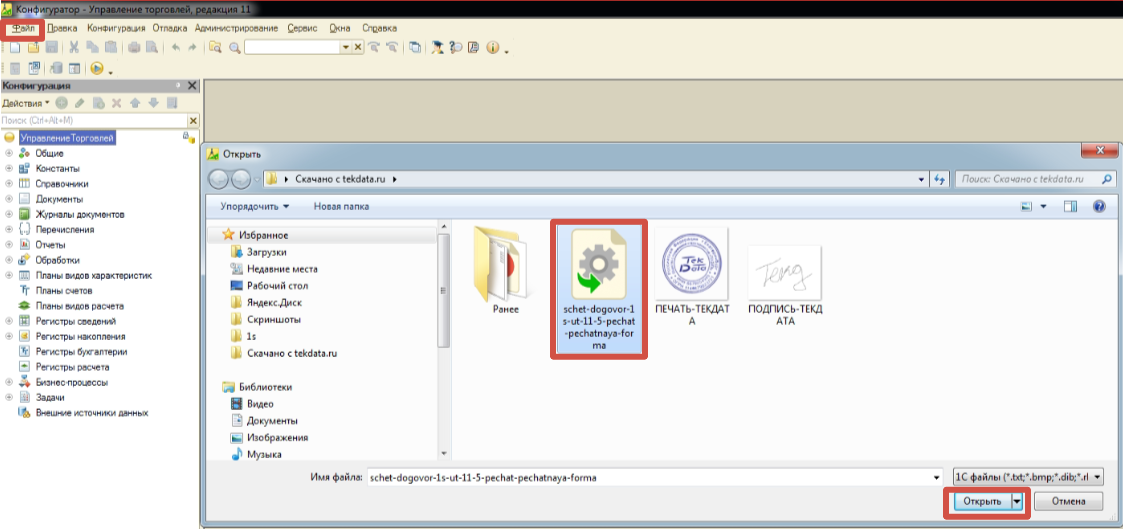Expand the Отчеты tree node
1123x529 pixels.
click(9, 245)
